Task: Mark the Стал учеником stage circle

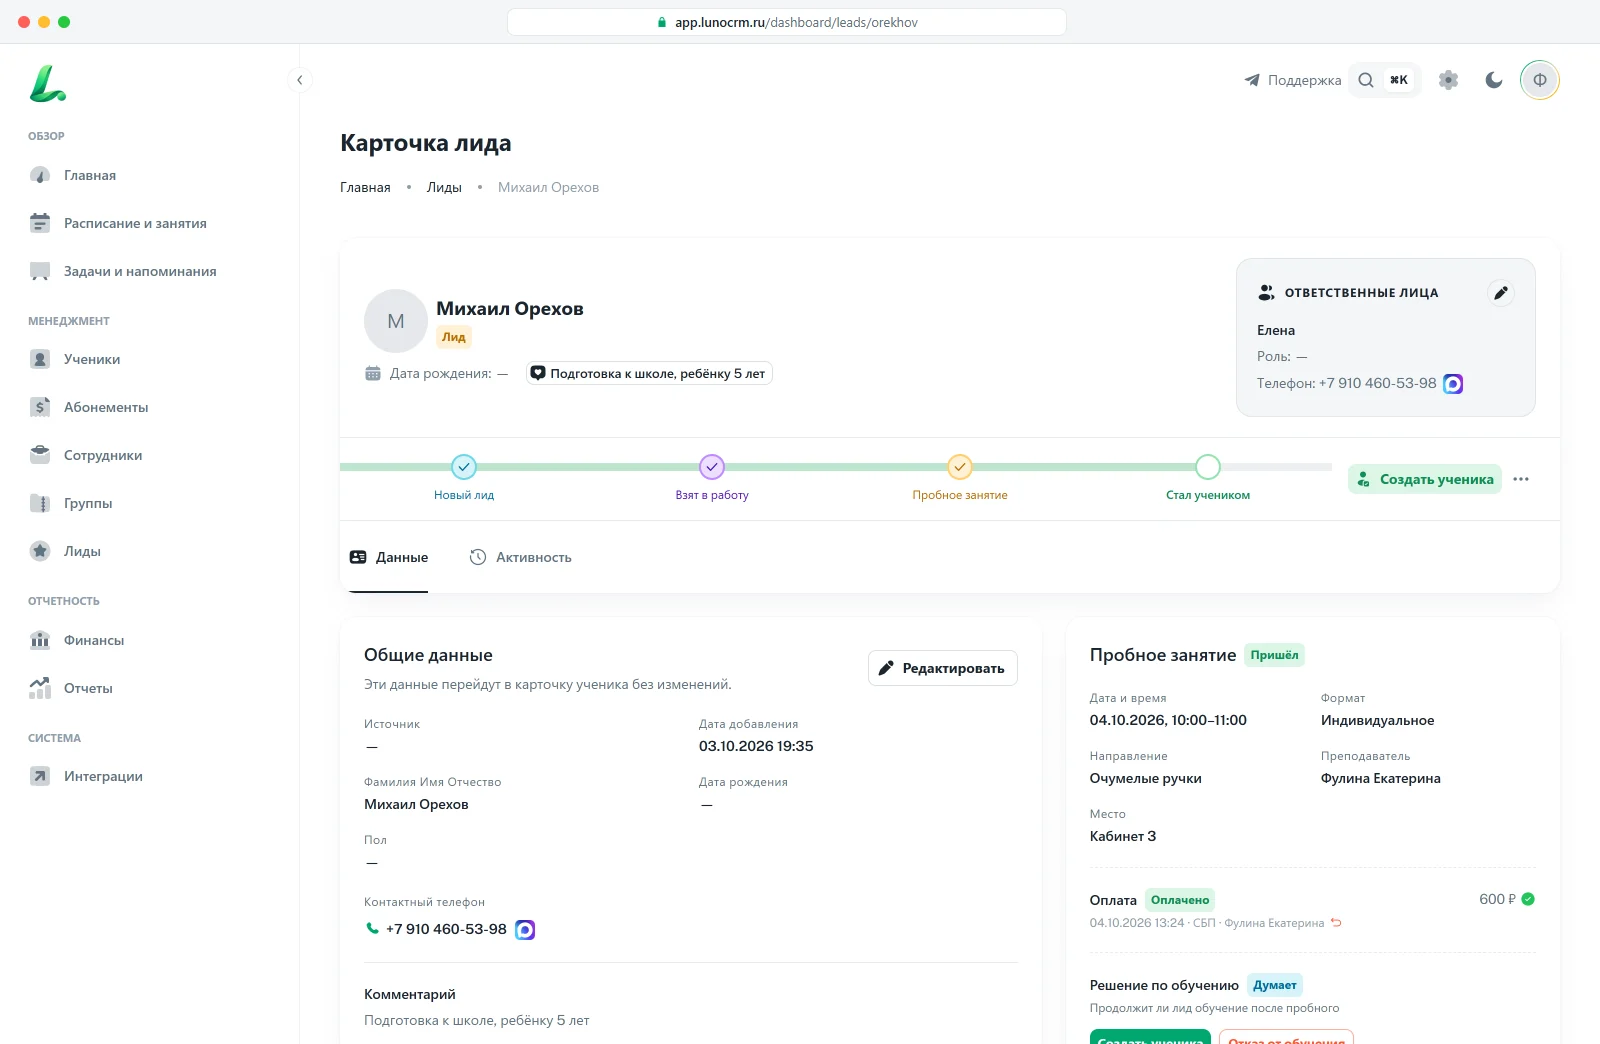Action: (x=1208, y=467)
